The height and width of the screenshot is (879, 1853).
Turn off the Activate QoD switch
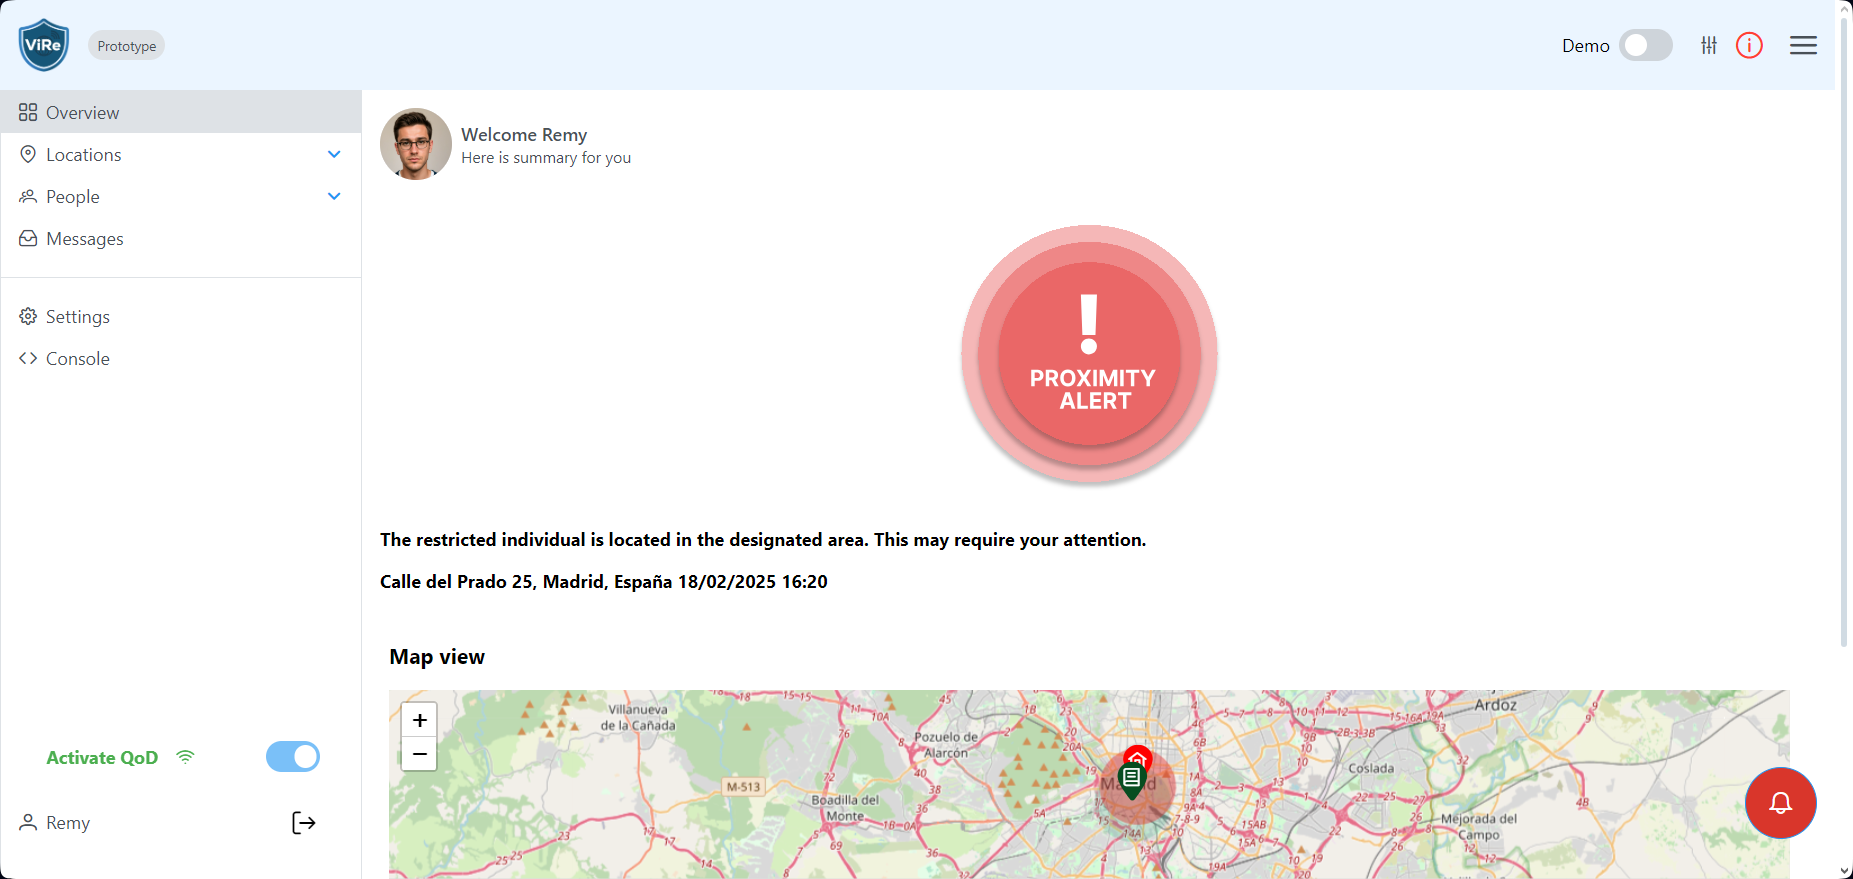click(x=293, y=757)
